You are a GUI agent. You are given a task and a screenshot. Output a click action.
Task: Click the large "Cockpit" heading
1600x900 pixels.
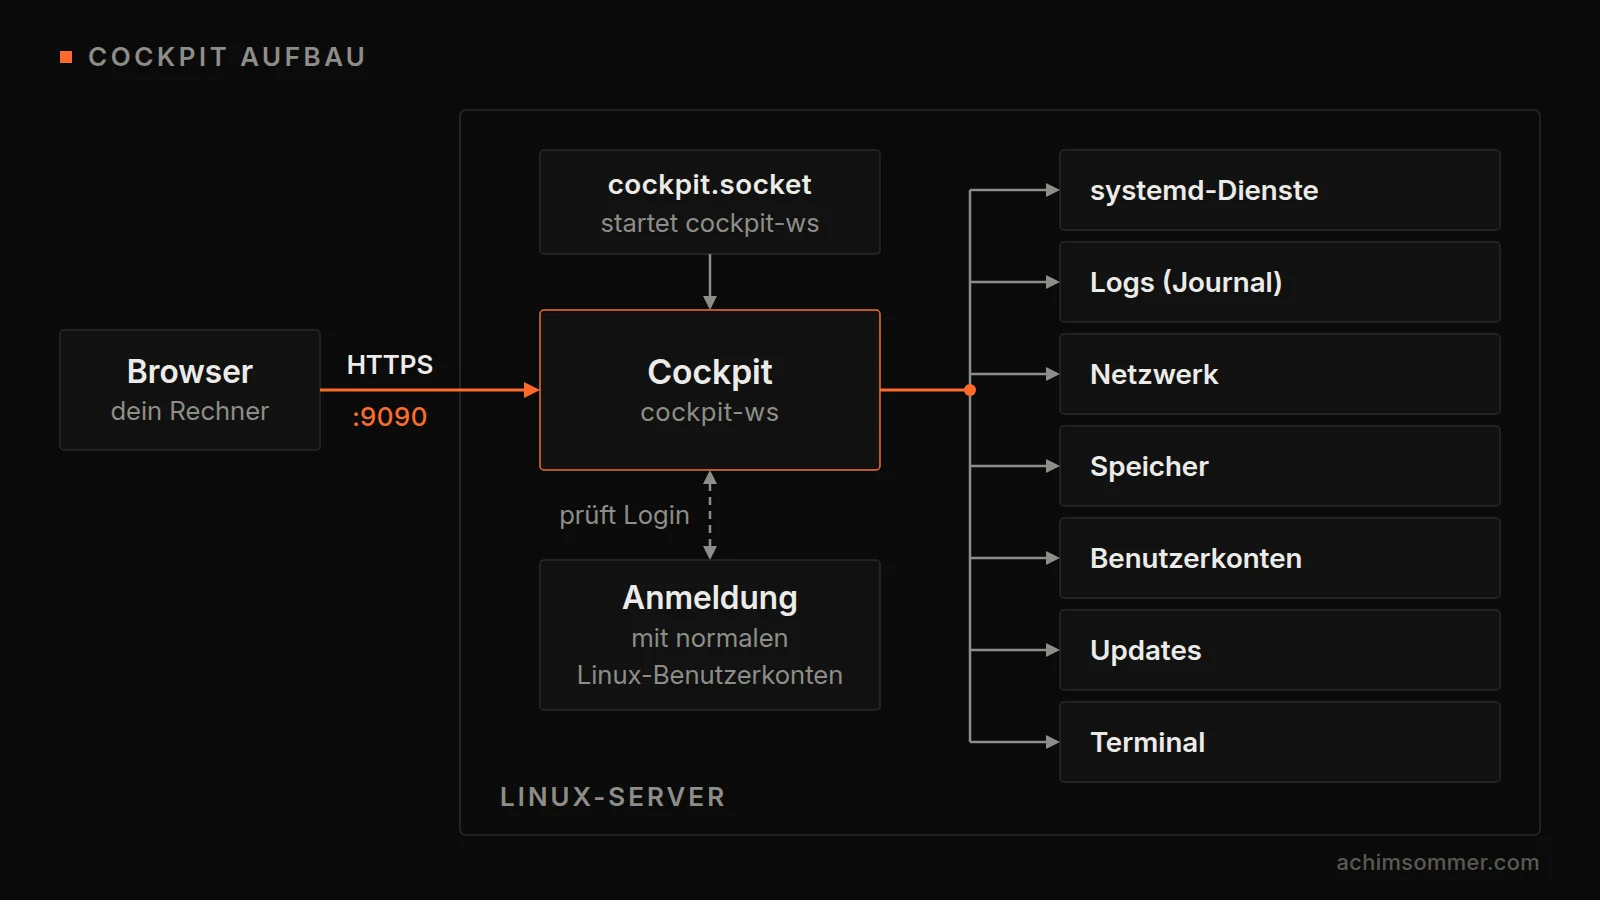click(x=710, y=372)
